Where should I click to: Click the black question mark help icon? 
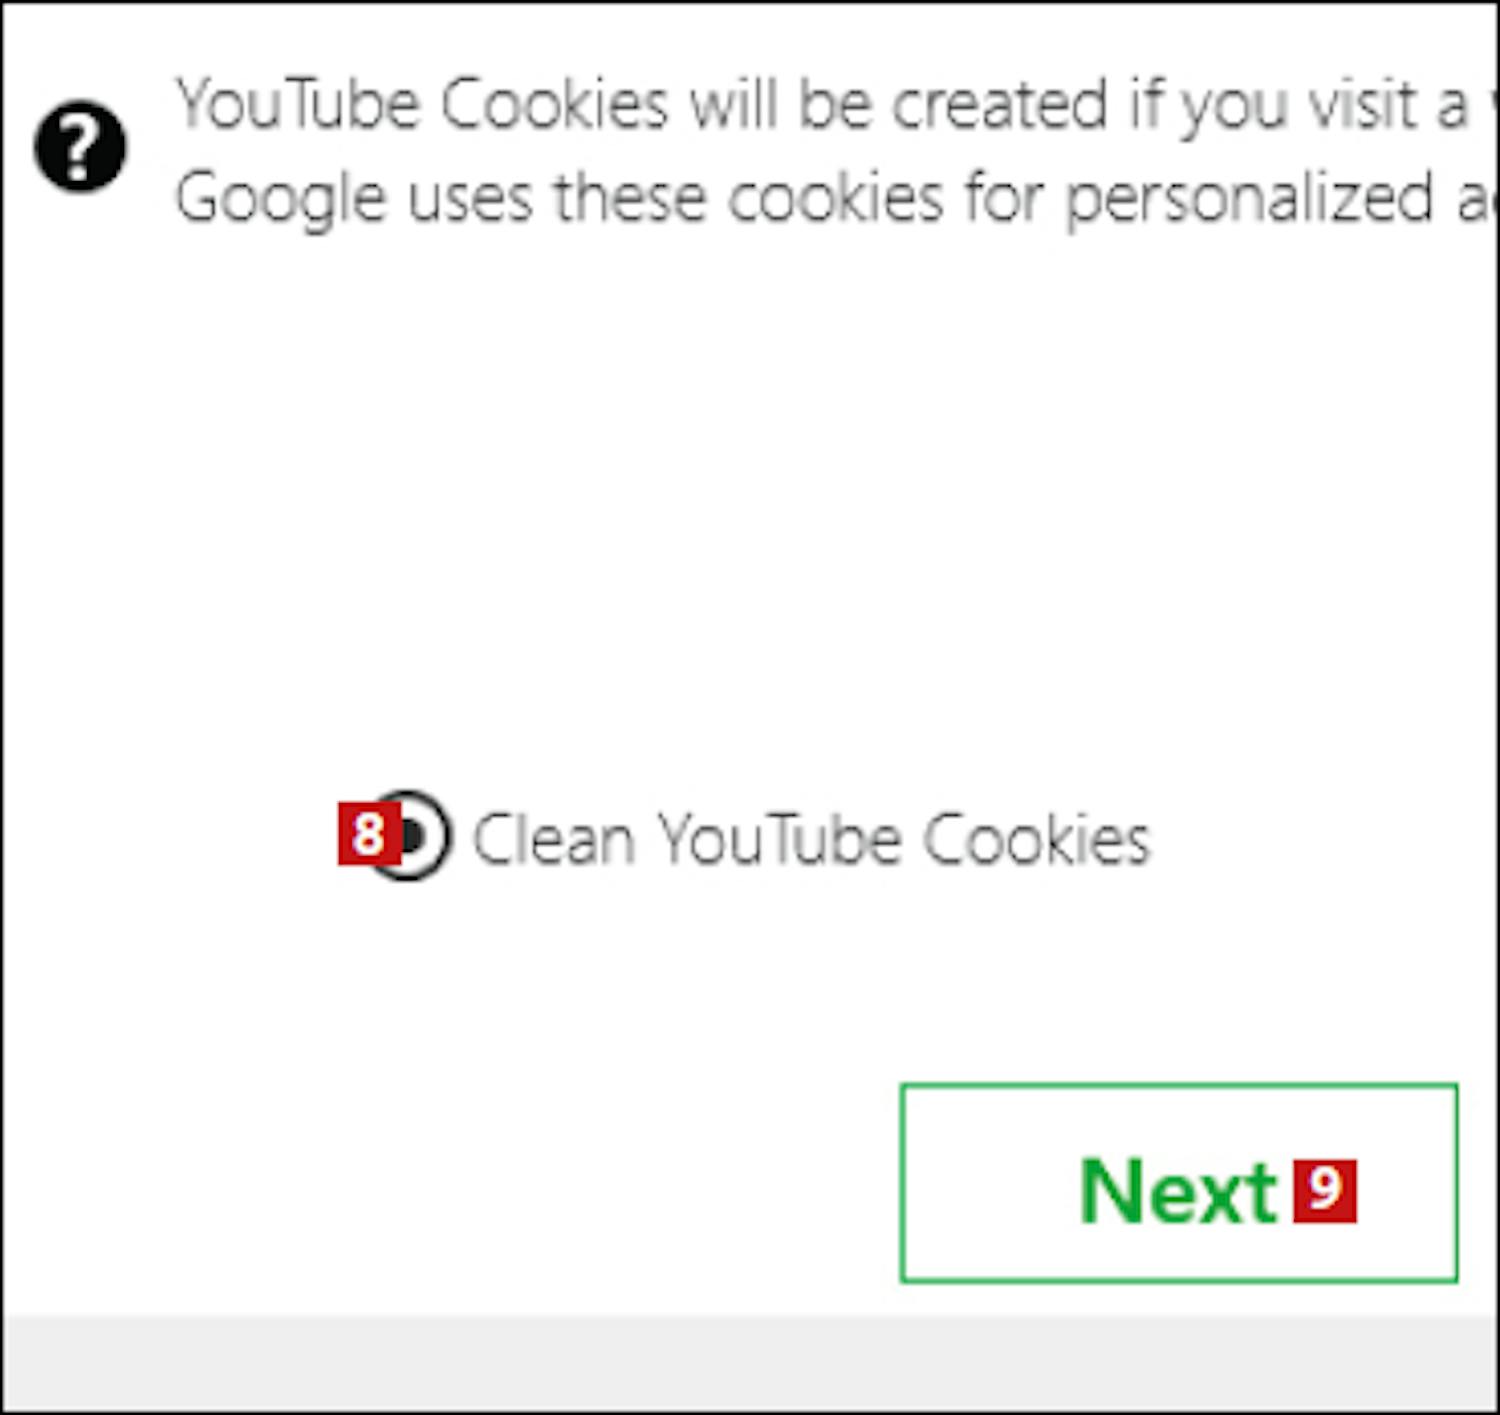pos(81,146)
